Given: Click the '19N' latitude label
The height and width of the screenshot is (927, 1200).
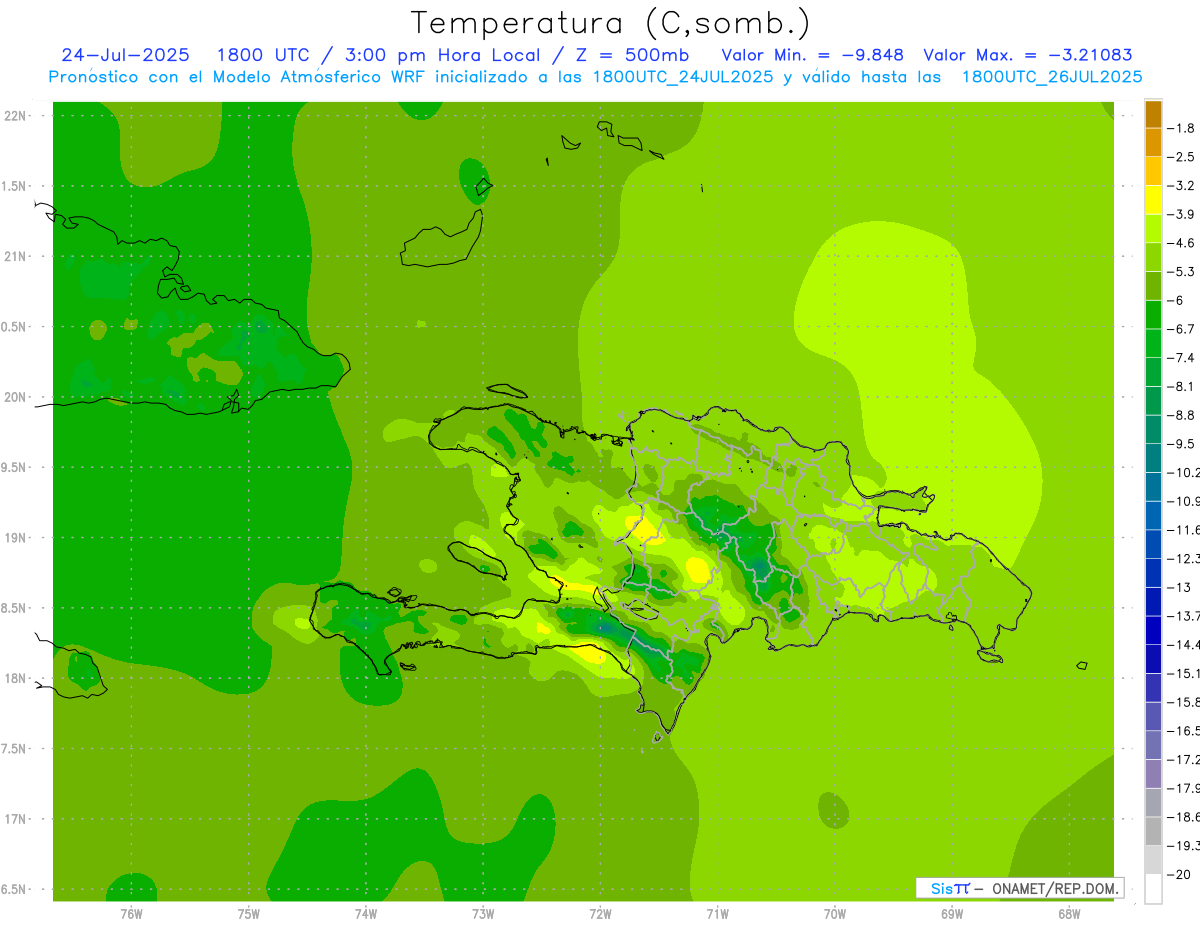Looking at the screenshot, I should pyautogui.click(x=15, y=538).
